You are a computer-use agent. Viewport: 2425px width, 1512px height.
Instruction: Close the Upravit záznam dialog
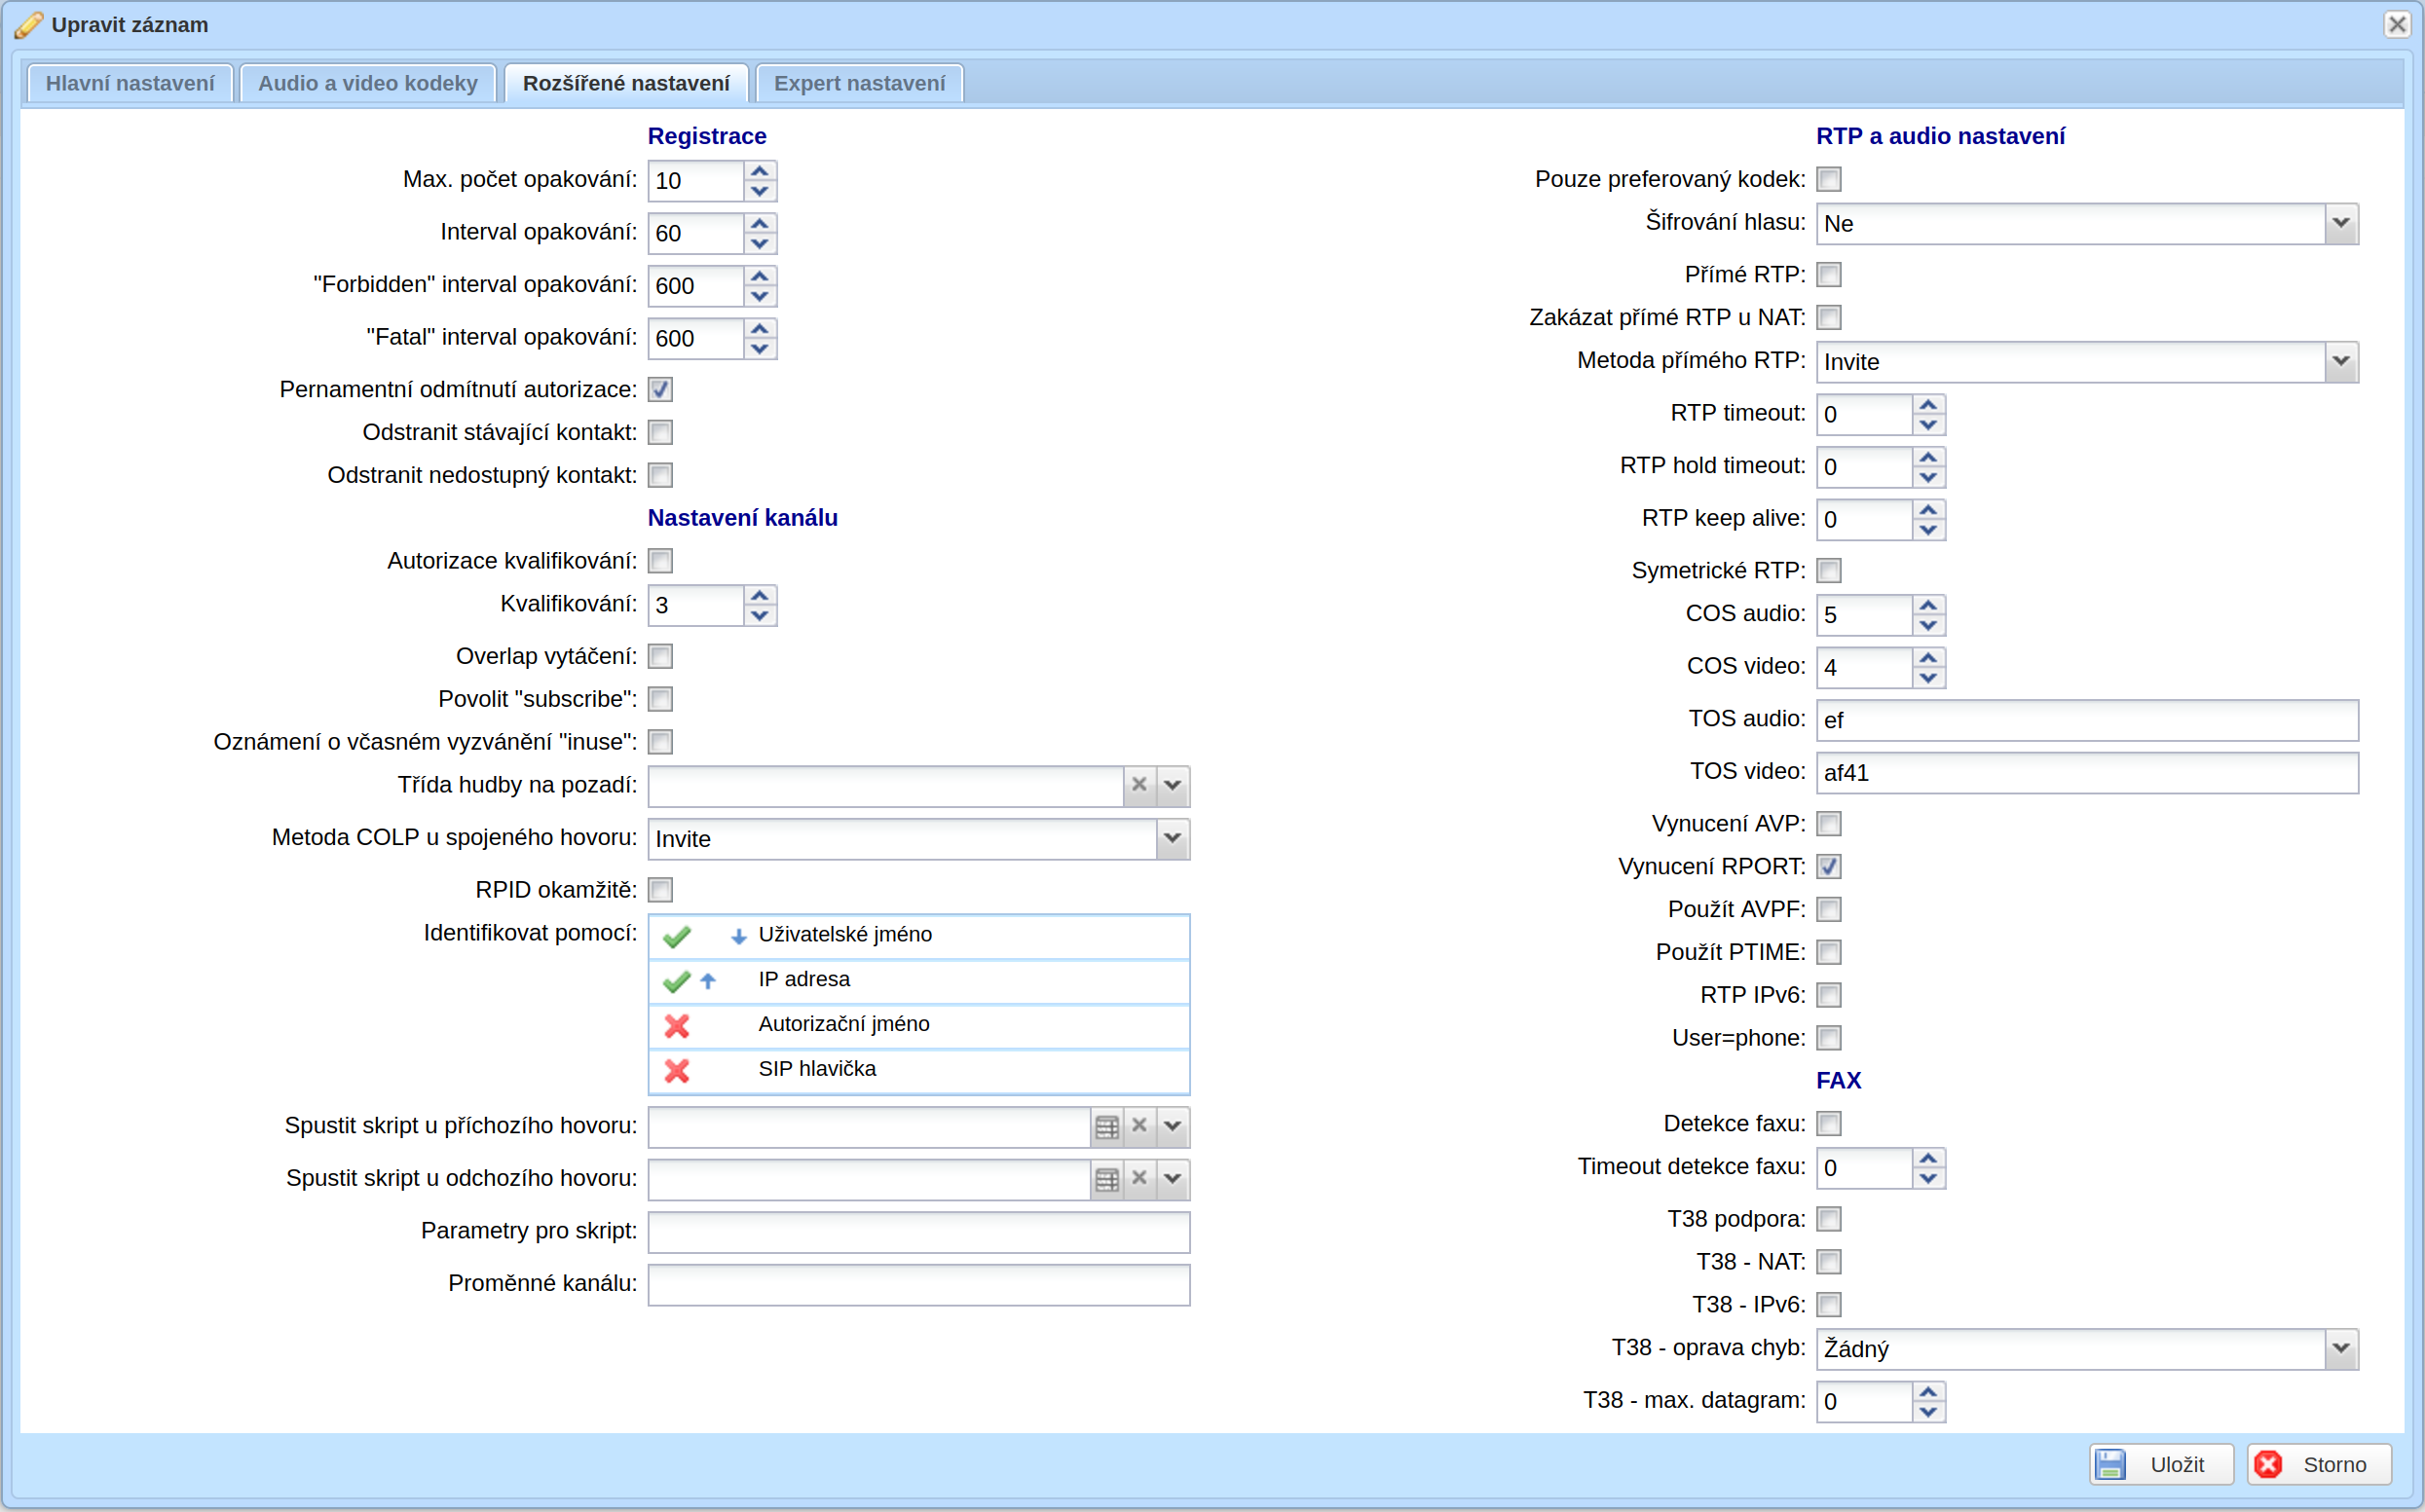pyautogui.click(x=2397, y=24)
